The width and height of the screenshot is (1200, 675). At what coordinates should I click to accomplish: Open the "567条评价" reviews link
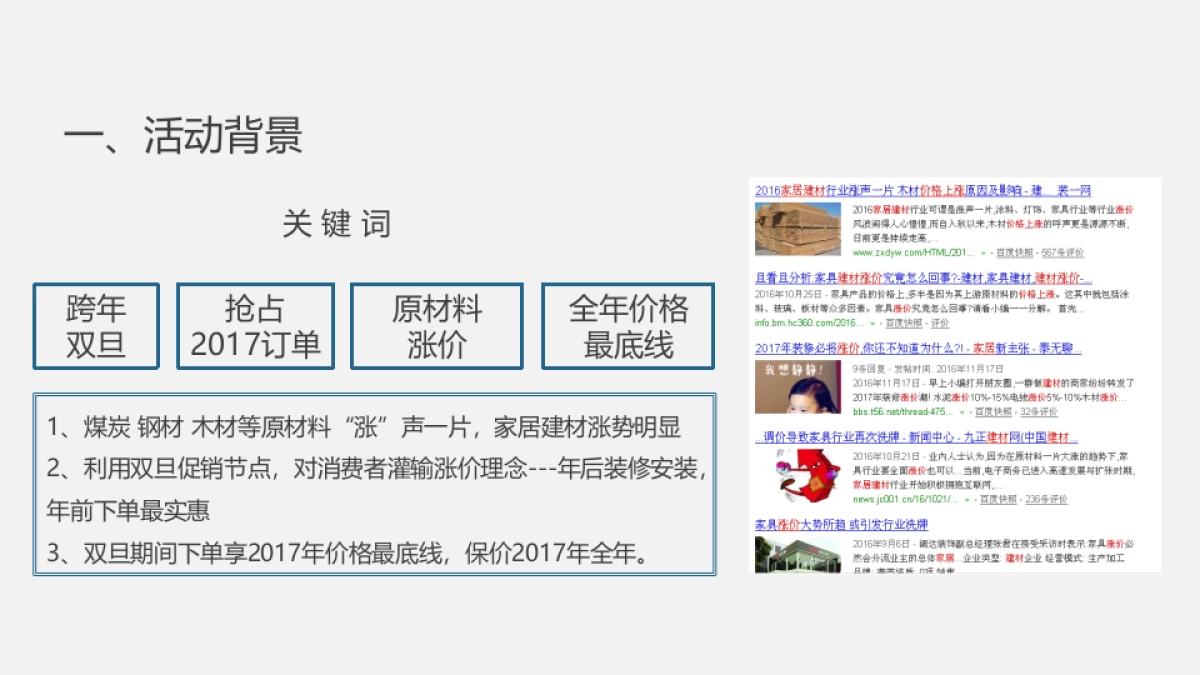point(1061,251)
